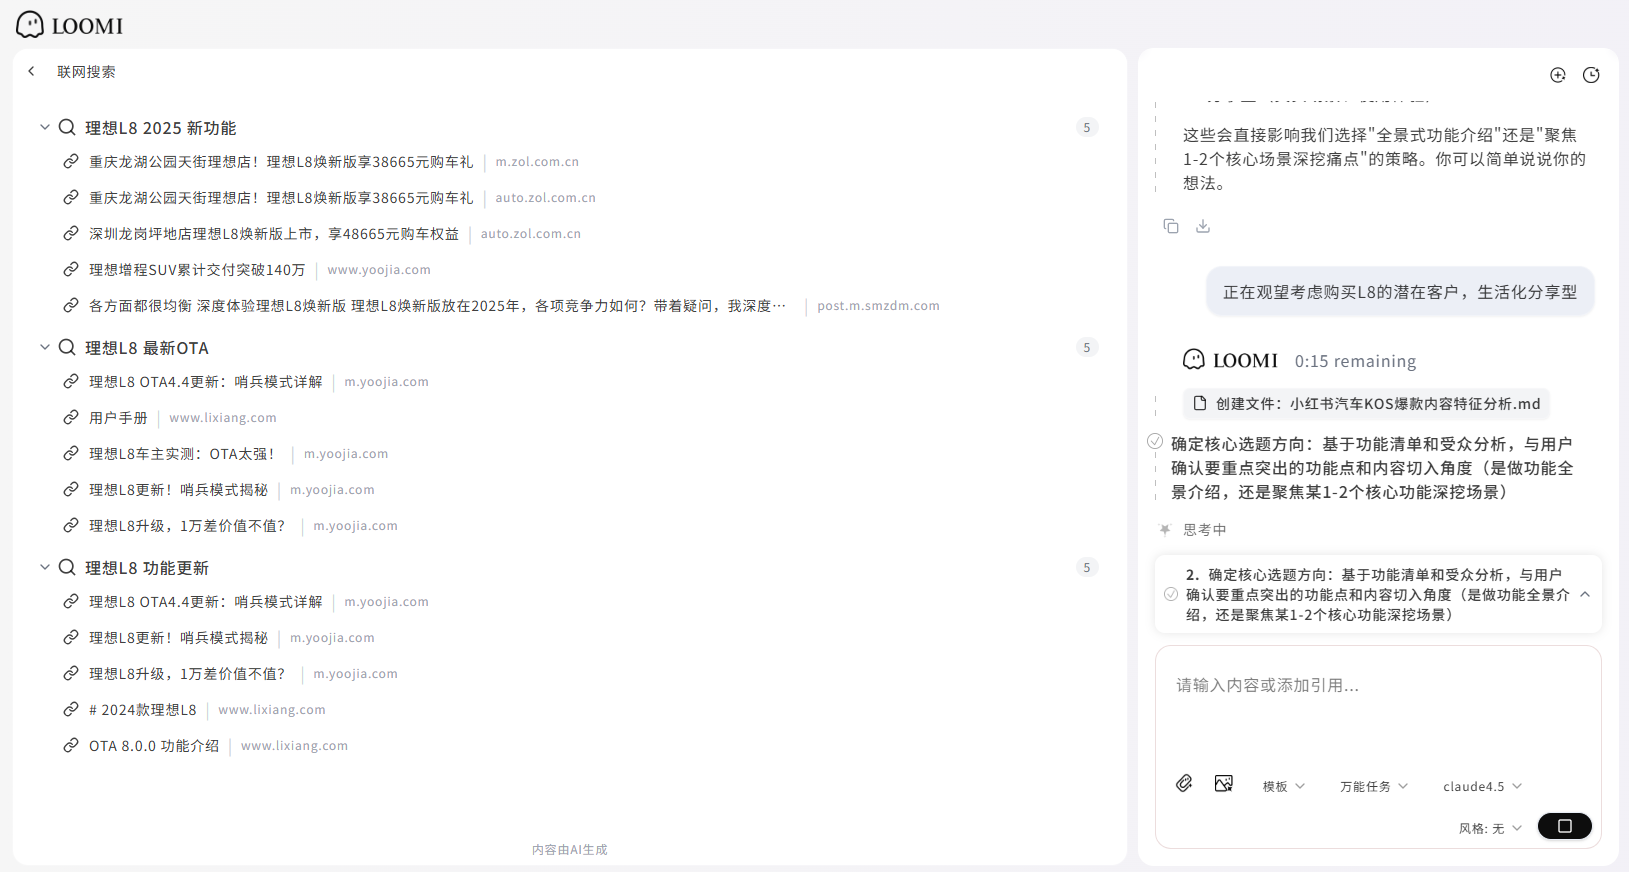Open the claude4.5 model dropdown
The height and width of the screenshot is (872, 1629).
1482,786
